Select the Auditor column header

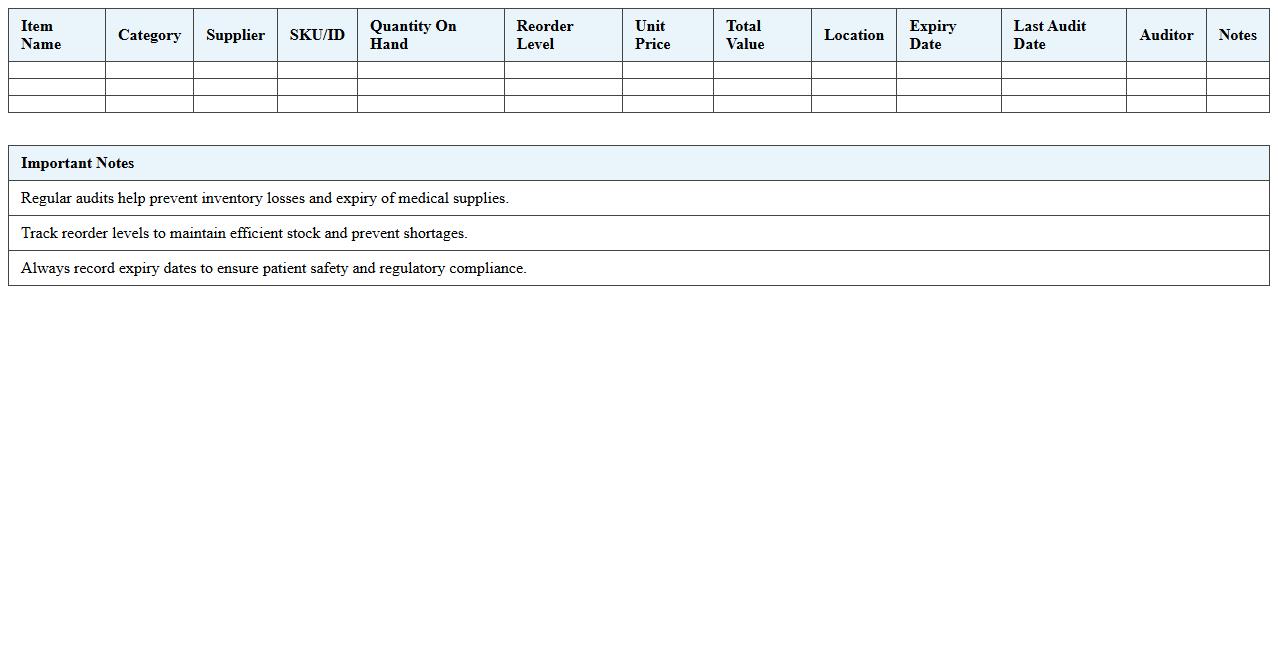(x=1166, y=35)
